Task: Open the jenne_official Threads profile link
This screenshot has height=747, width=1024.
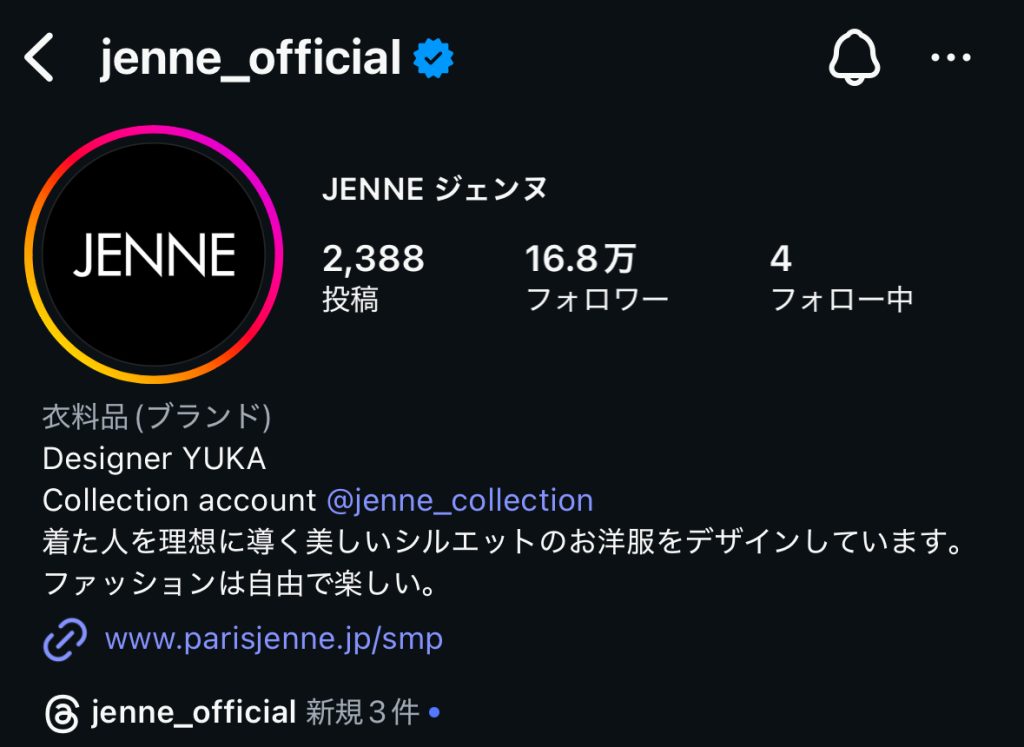Action: coord(193,713)
